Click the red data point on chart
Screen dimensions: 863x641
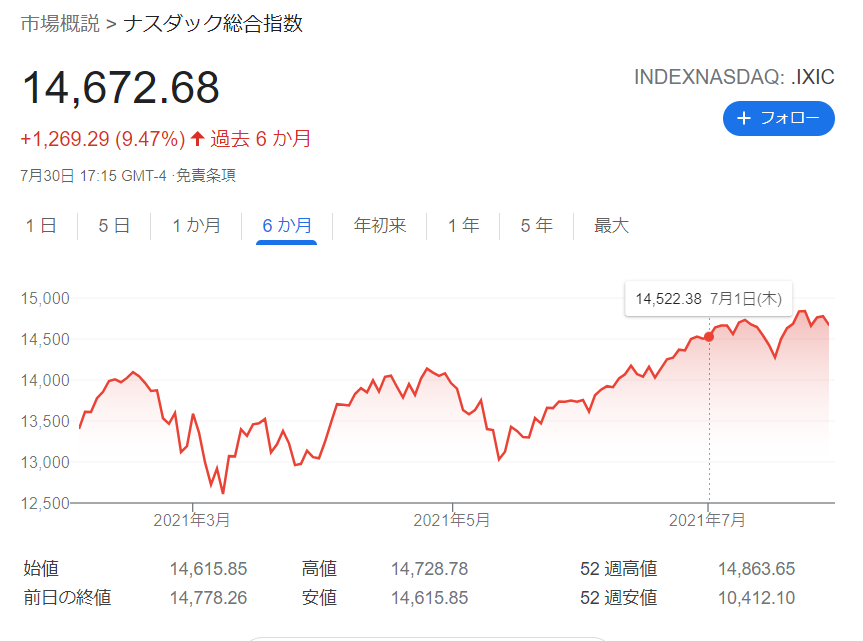click(709, 337)
